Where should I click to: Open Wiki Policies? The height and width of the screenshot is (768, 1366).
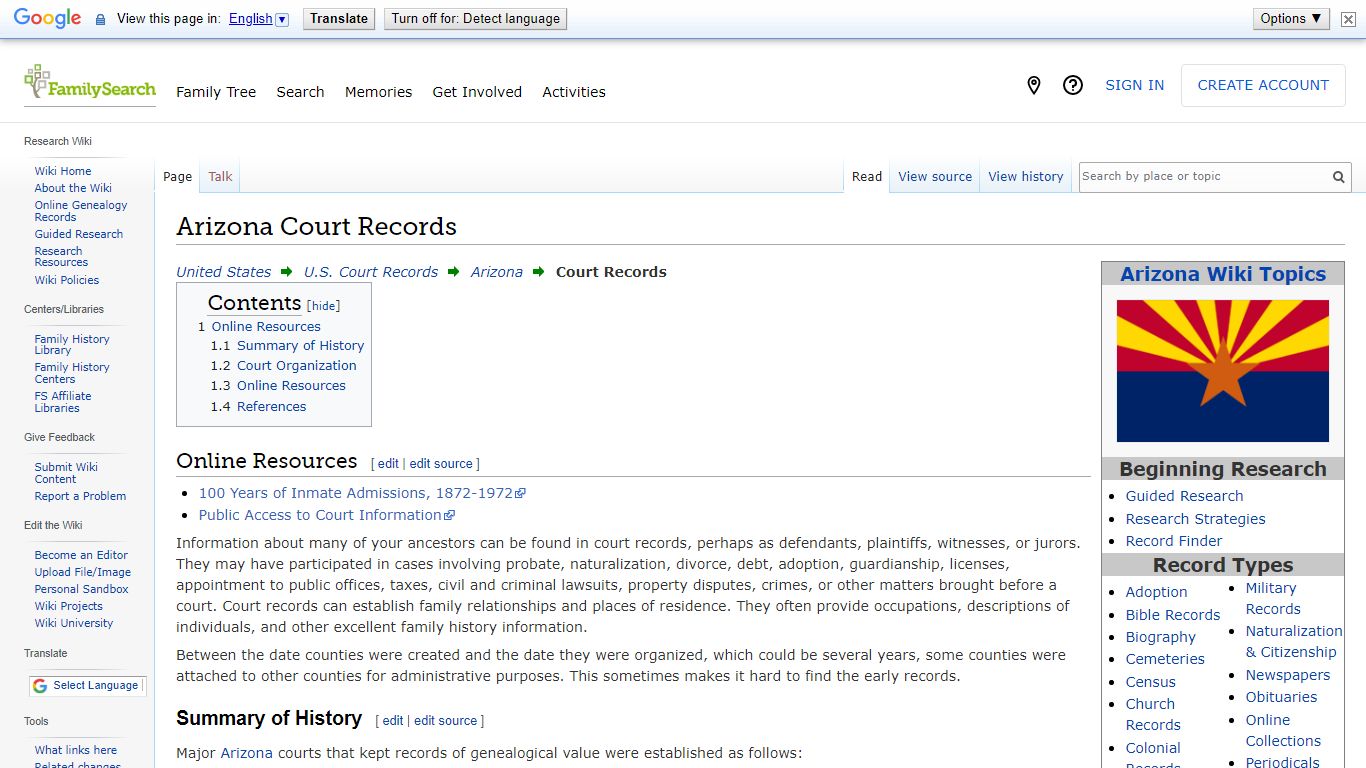(x=67, y=280)
